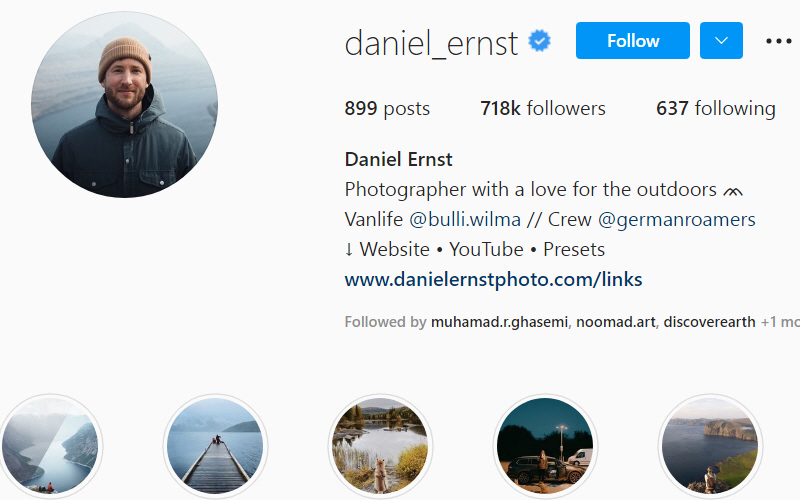800x500 pixels.
Task: Open the night parking lot highlight
Action: click(x=545, y=446)
